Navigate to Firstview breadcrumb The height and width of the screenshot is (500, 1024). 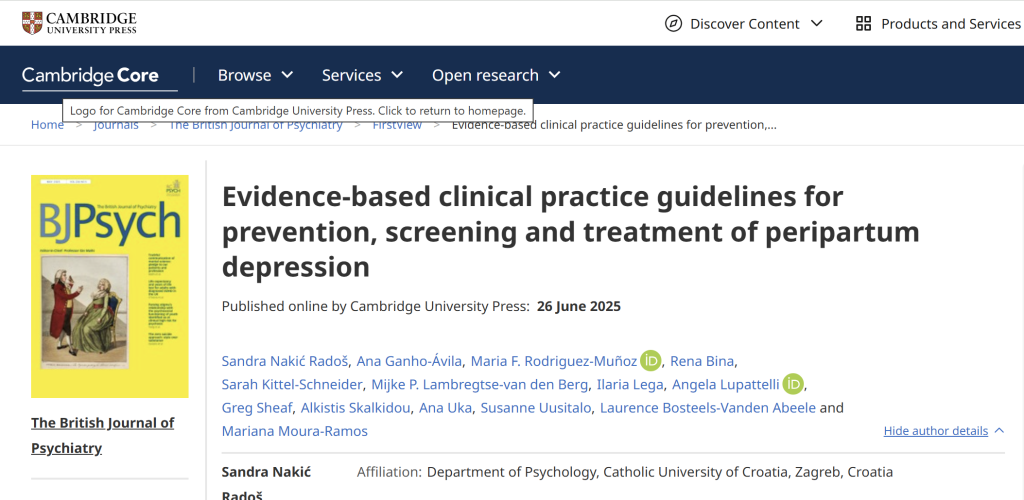pos(397,125)
